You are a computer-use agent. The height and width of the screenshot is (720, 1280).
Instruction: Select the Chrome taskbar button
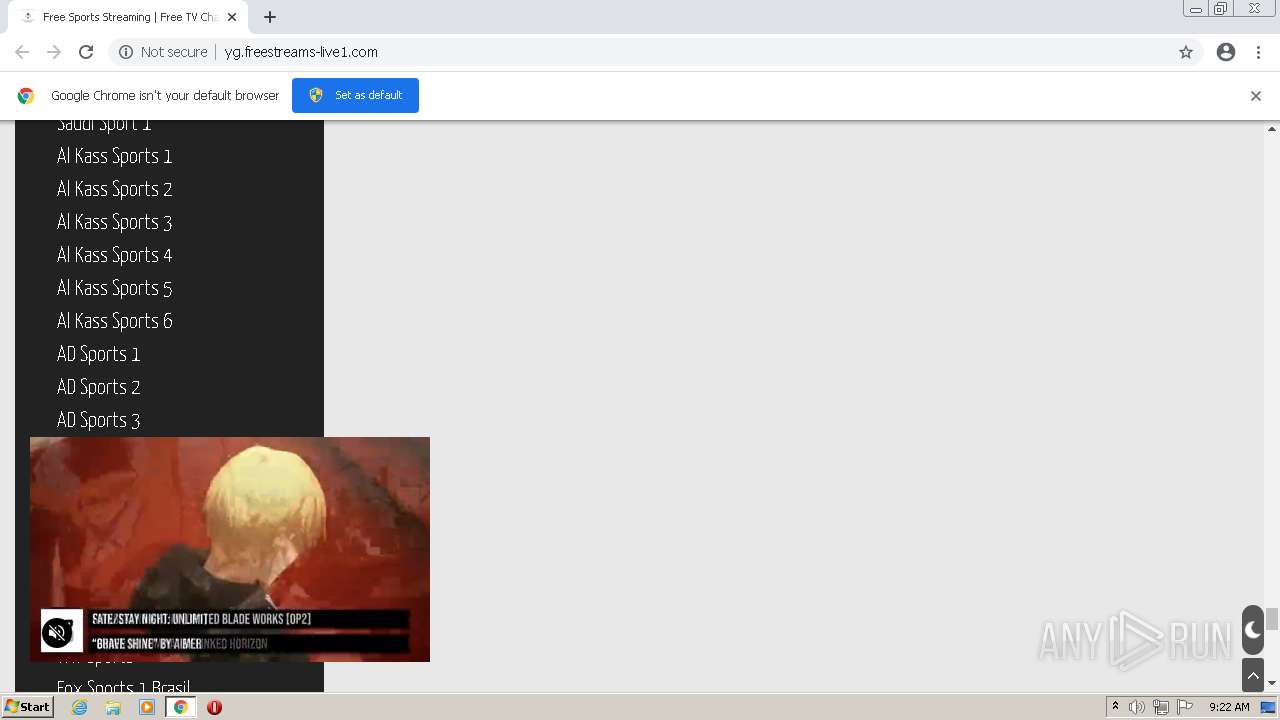tap(181, 707)
